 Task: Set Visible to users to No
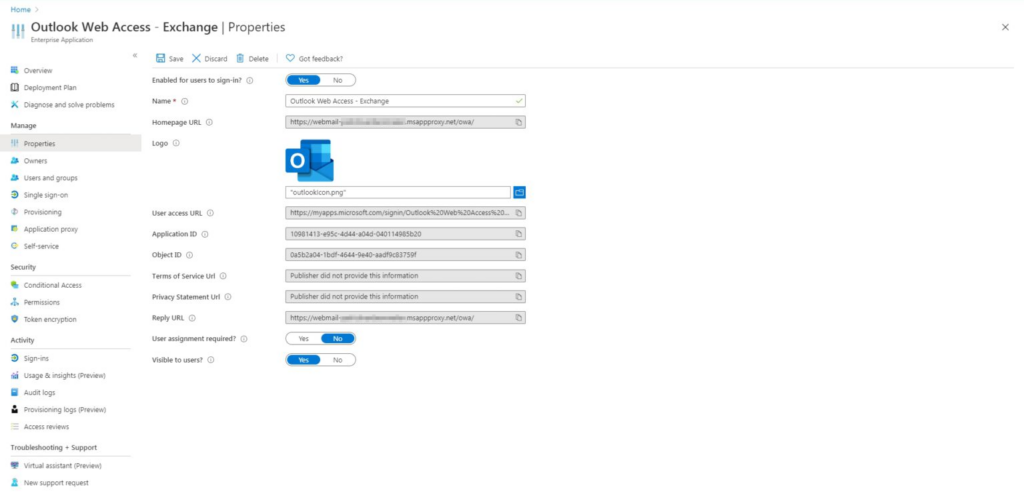[338, 360]
